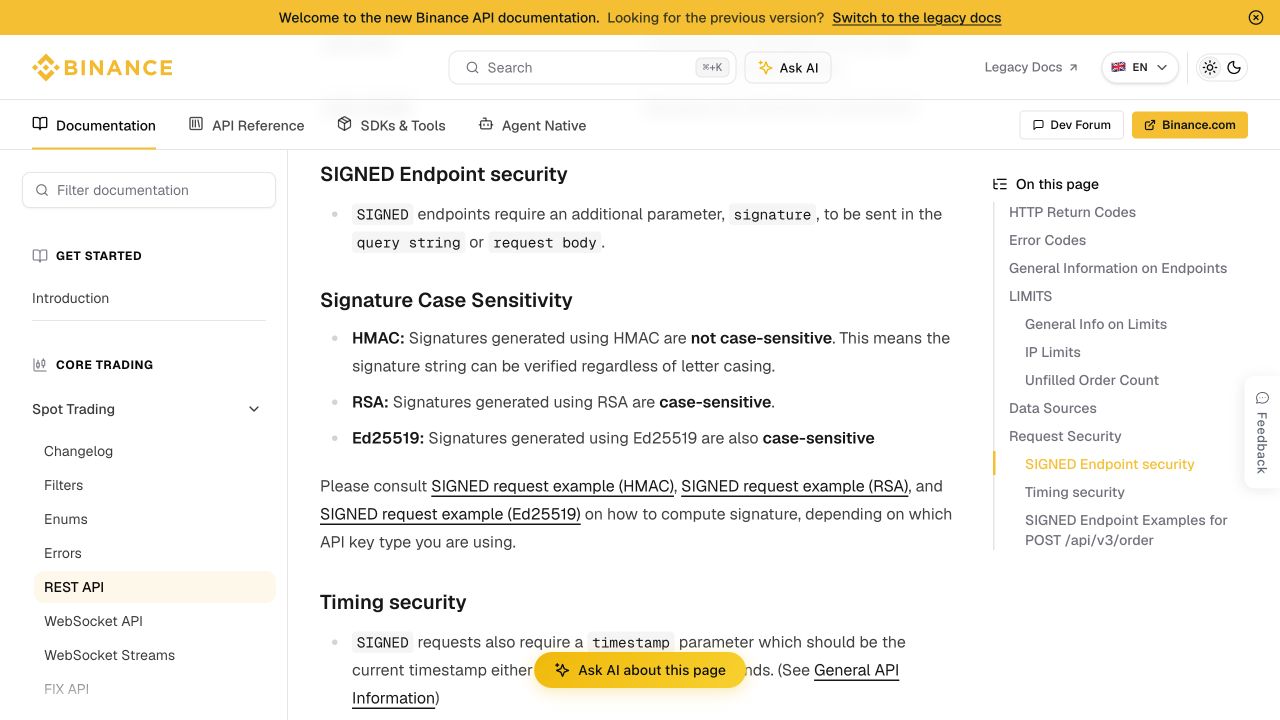Click the SDKs & Tools cube icon
This screenshot has width=1280, height=720.
pos(344,124)
